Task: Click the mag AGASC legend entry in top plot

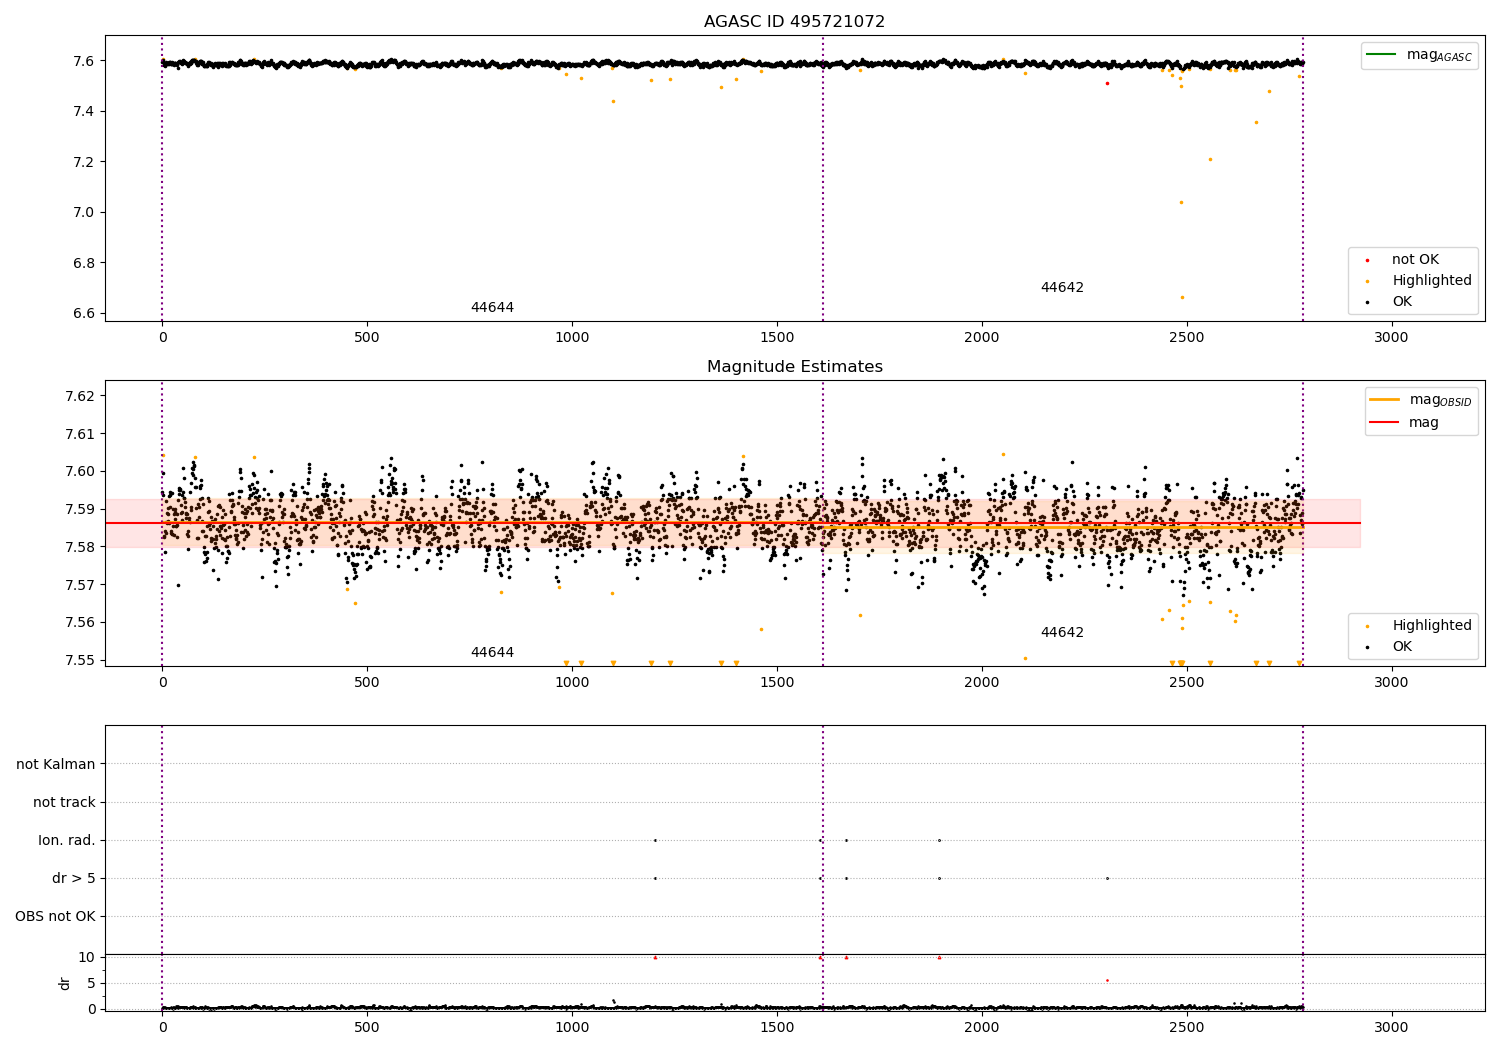Action: 1419,55
